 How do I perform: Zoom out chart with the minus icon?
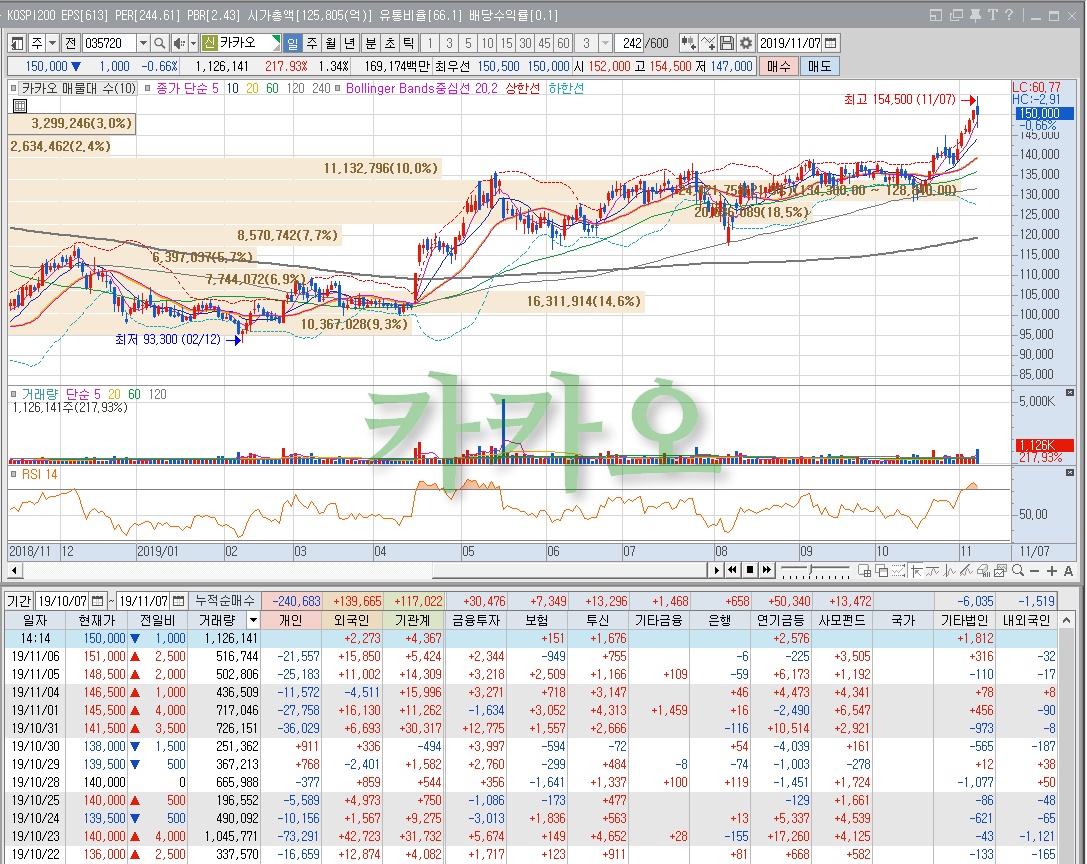pos(1034,571)
